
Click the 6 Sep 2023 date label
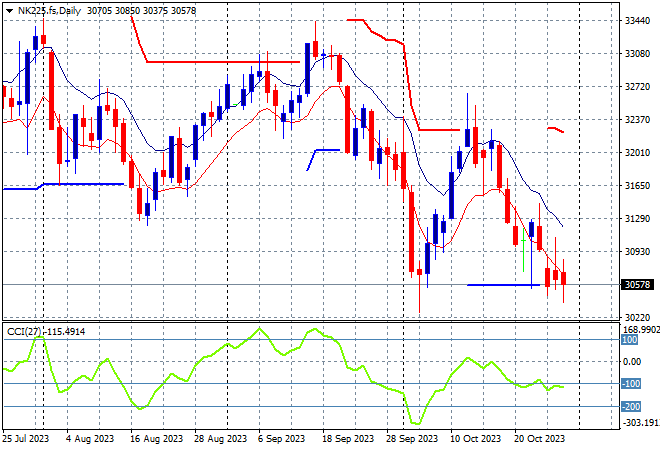[x=281, y=439]
